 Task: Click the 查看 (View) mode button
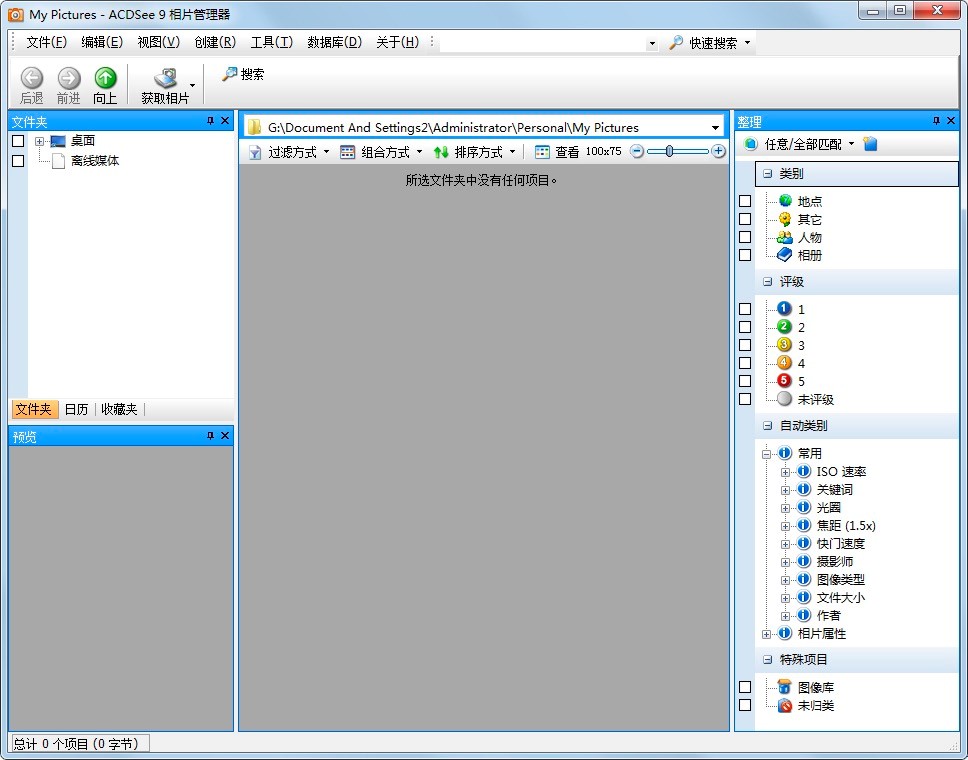tap(557, 152)
